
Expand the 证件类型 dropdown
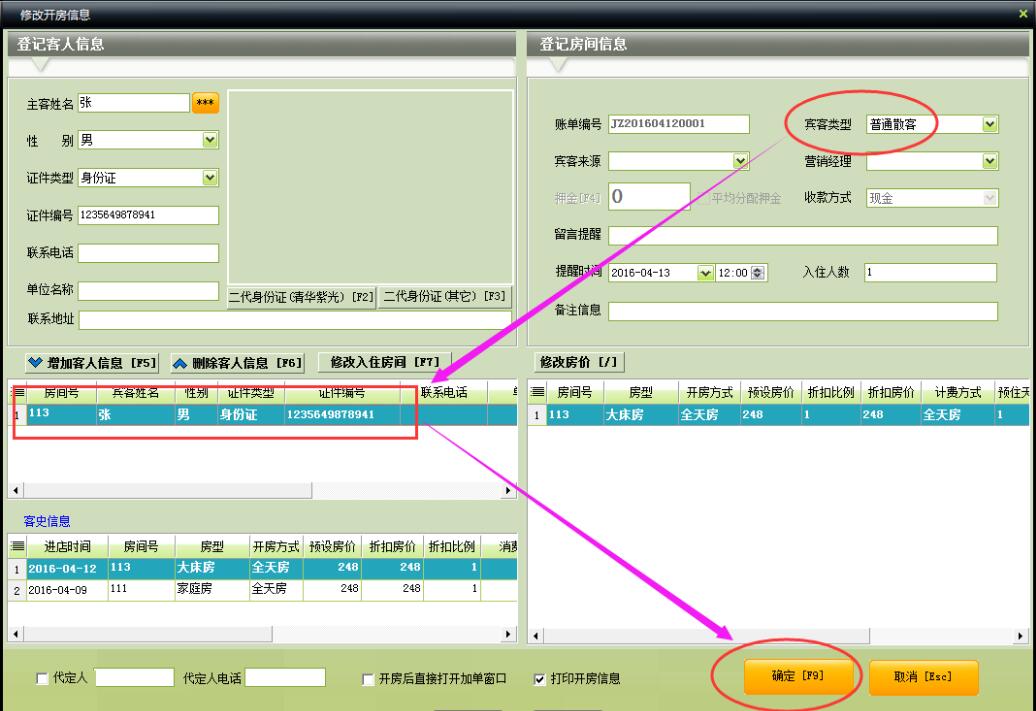pyautogui.click(x=210, y=178)
